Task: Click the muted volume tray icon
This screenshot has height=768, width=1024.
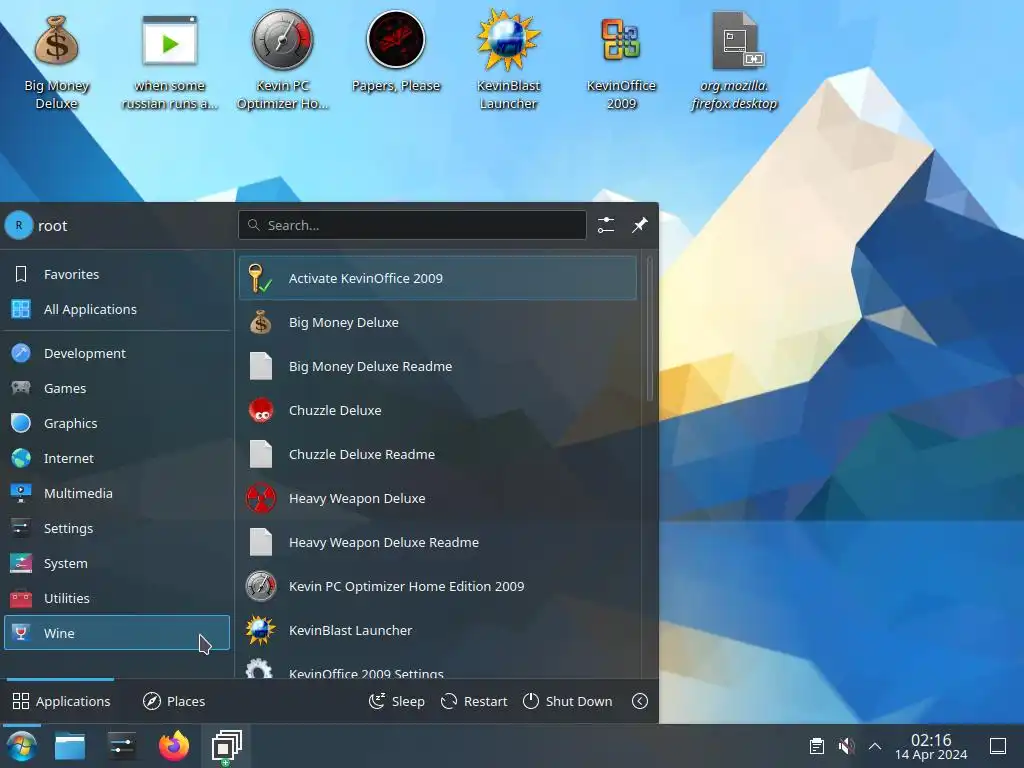Action: point(846,746)
